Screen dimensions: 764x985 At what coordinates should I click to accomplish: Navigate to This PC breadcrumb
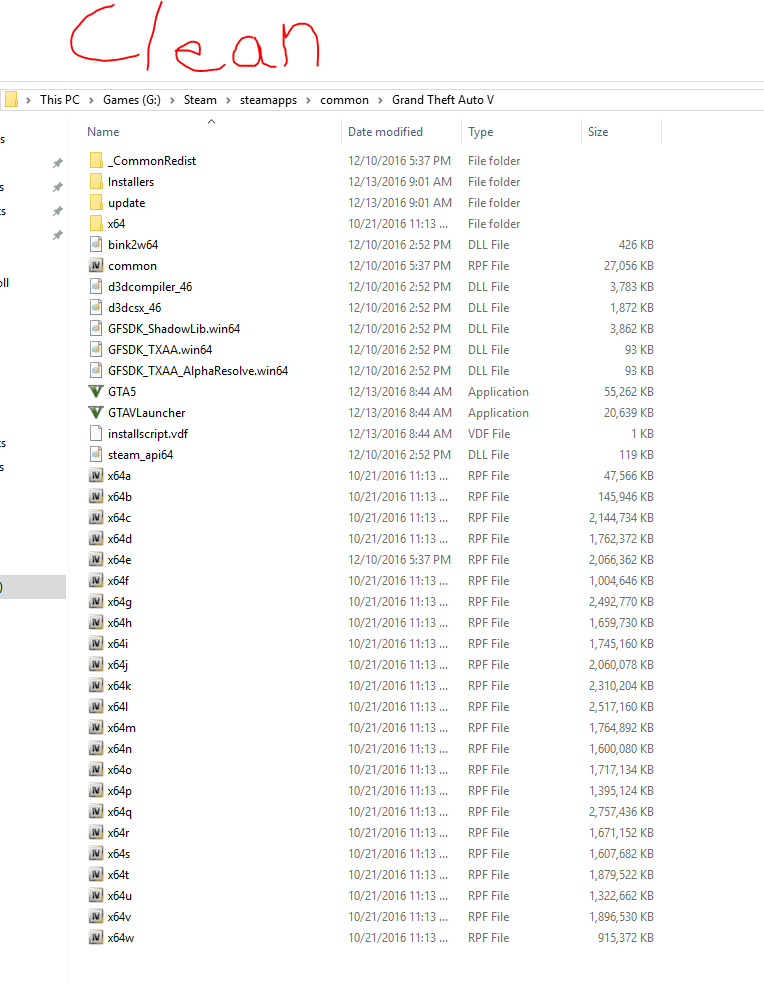pos(60,100)
